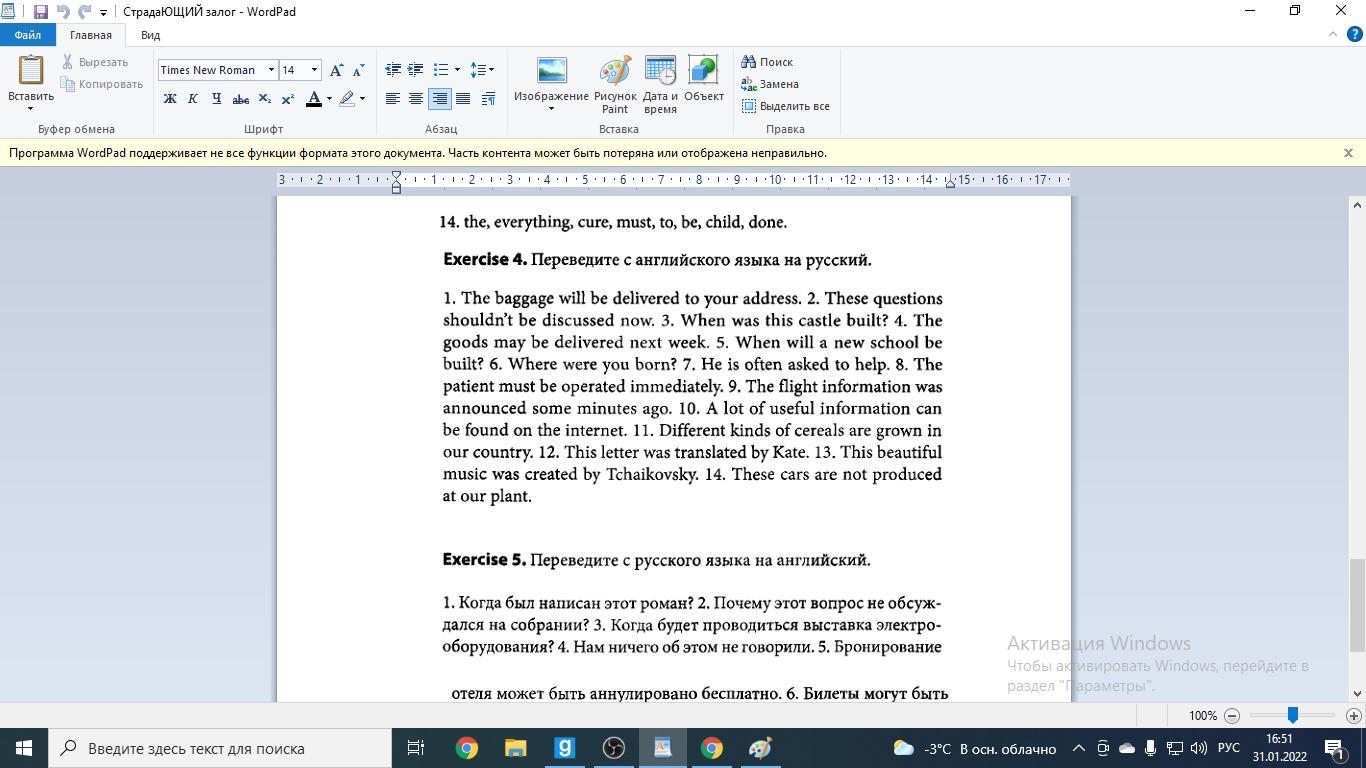Align text to the left
Viewport: 1366px width, 768px height.
pyautogui.click(x=393, y=99)
